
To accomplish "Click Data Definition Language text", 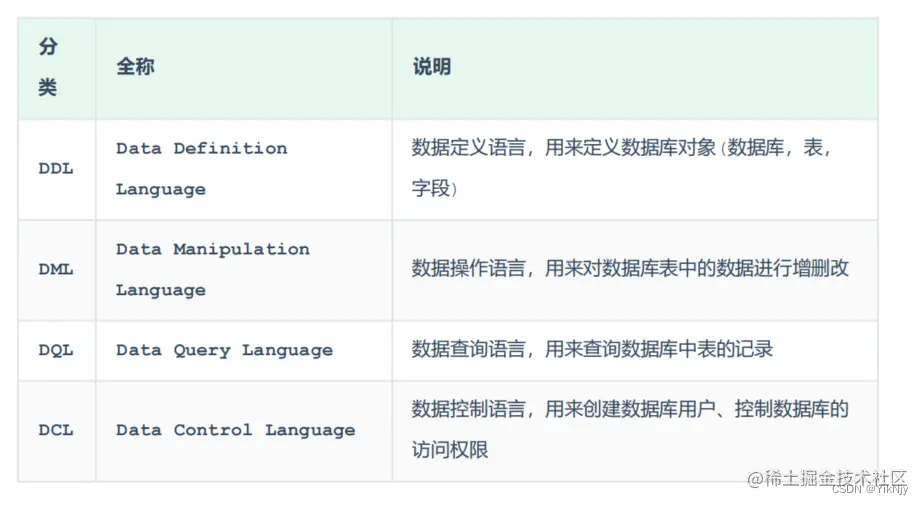I will [202, 169].
